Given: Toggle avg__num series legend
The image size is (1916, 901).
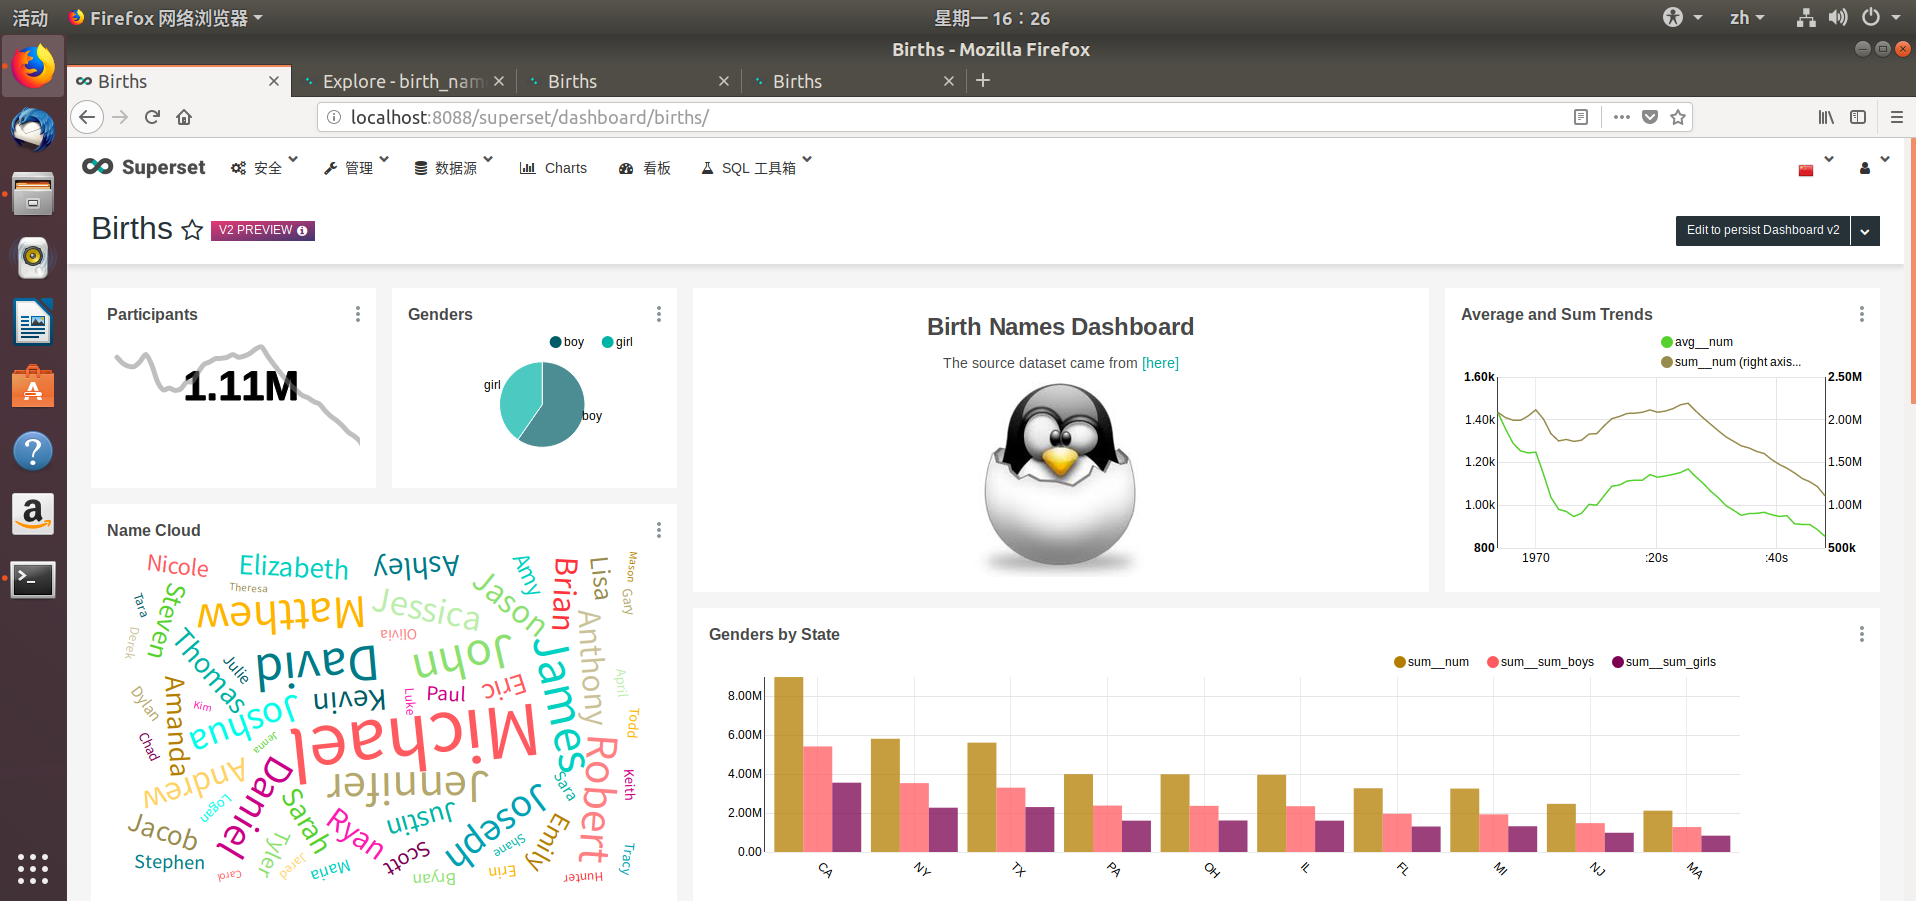Looking at the screenshot, I should tap(1697, 342).
